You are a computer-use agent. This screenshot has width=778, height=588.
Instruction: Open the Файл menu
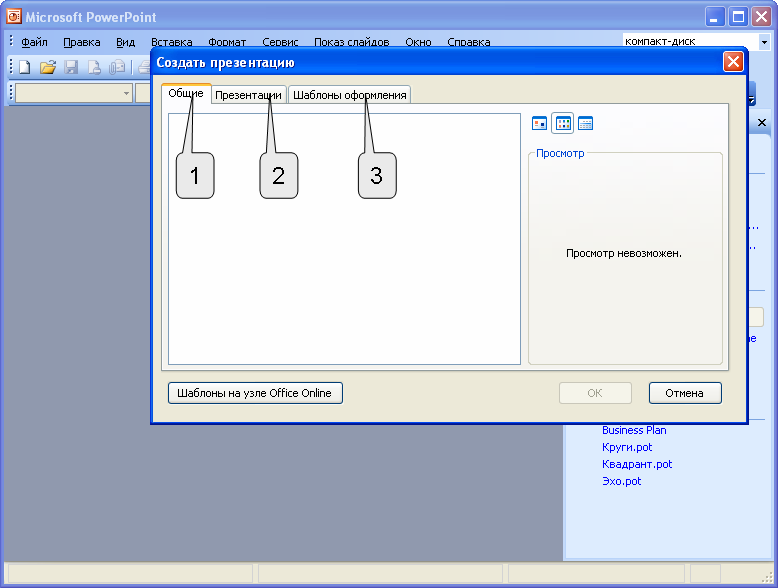pos(34,42)
